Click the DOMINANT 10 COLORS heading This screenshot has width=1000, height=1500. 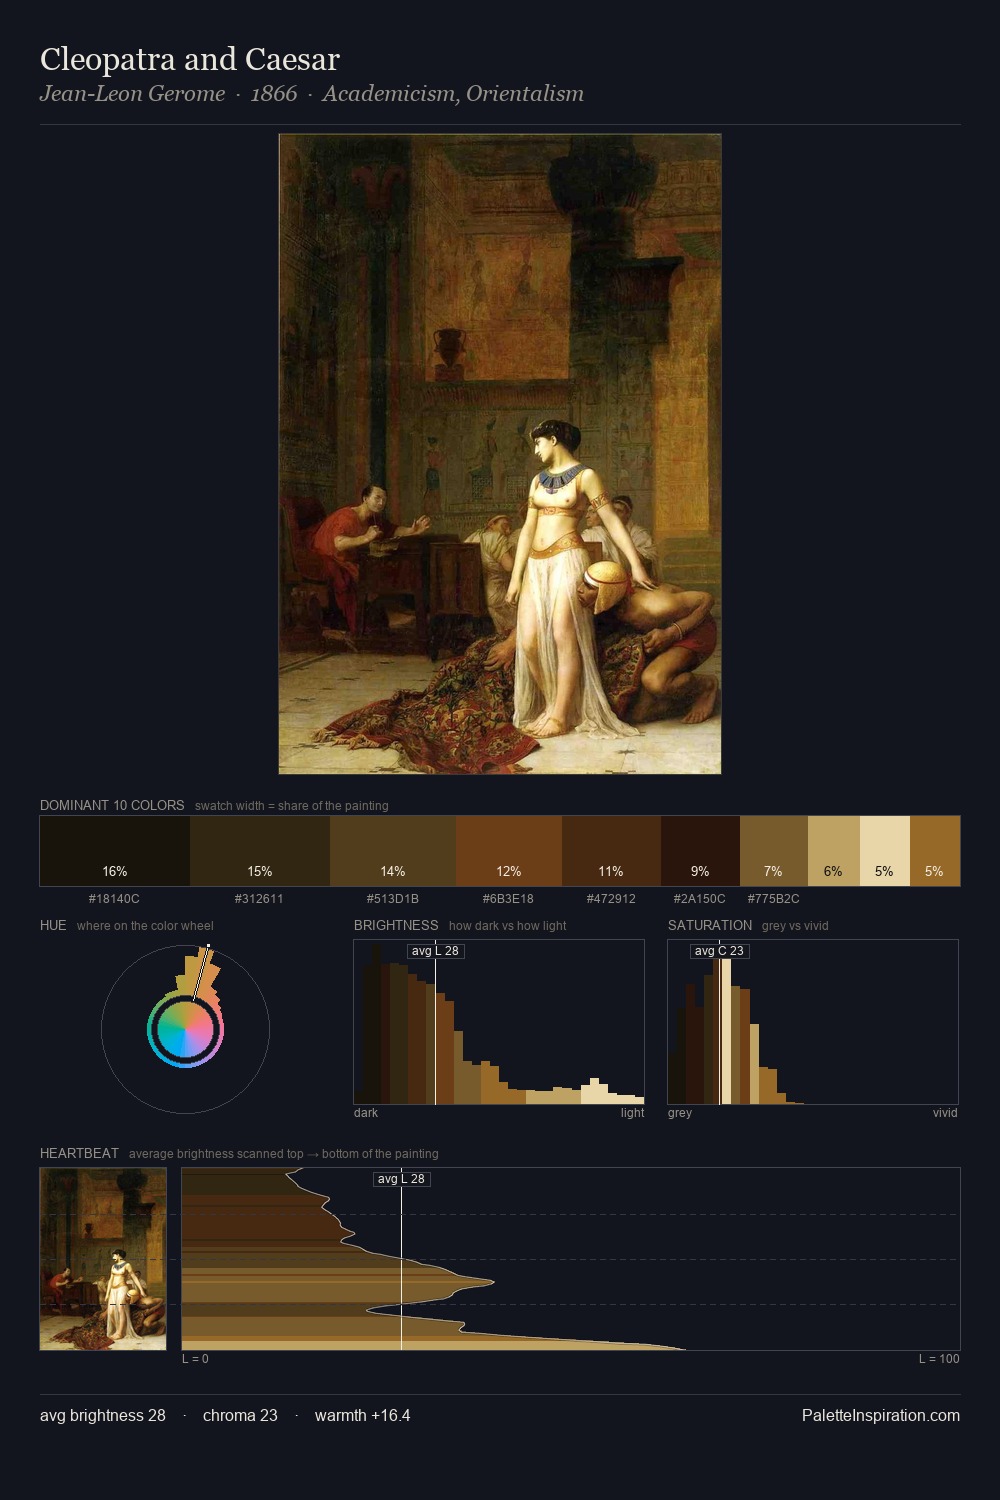point(112,806)
